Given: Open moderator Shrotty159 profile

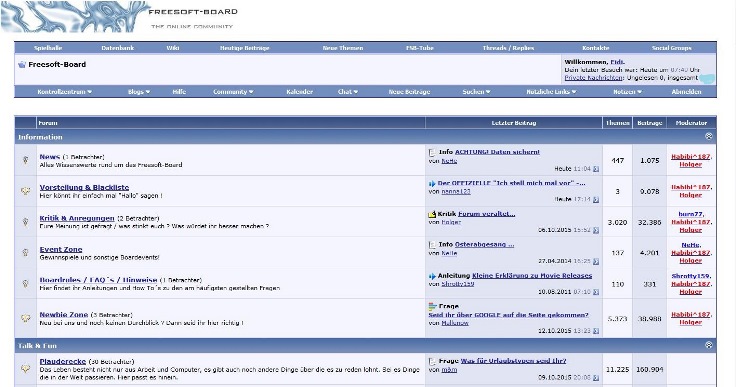Looking at the screenshot, I should (690, 276).
